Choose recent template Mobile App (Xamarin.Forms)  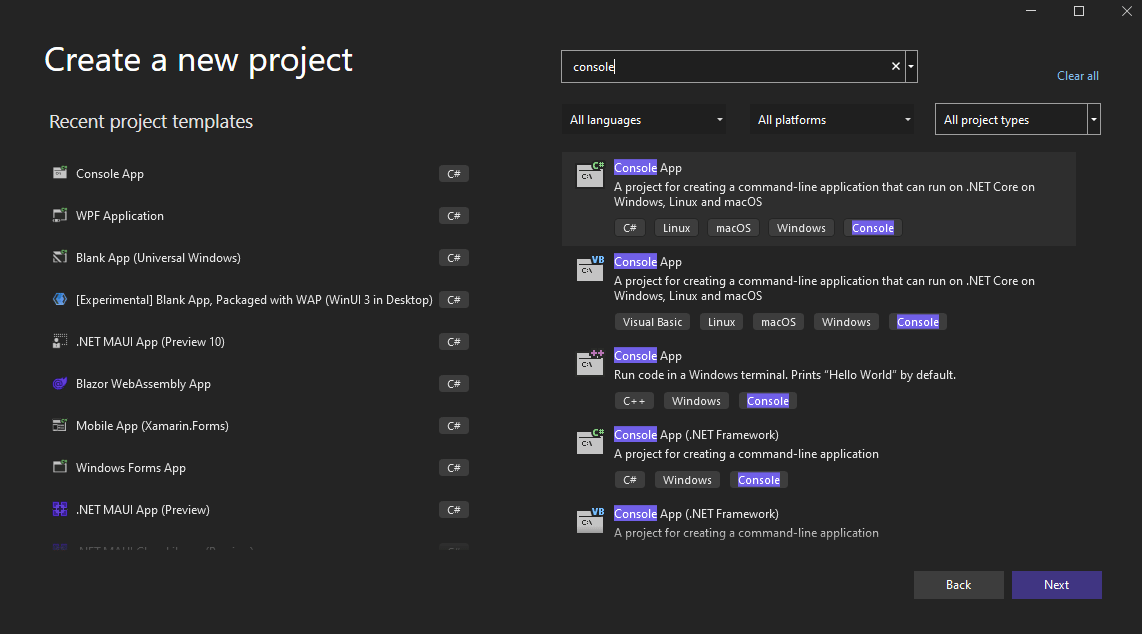point(260,426)
